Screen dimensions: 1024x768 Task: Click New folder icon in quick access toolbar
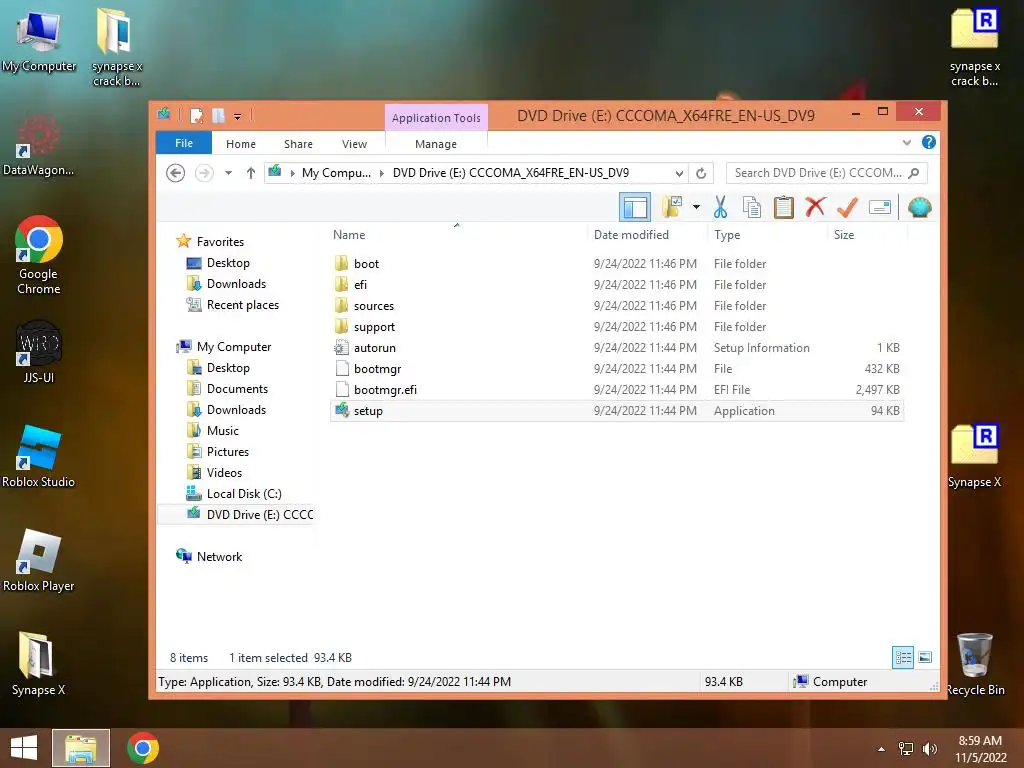pyautogui.click(x=218, y=116)
